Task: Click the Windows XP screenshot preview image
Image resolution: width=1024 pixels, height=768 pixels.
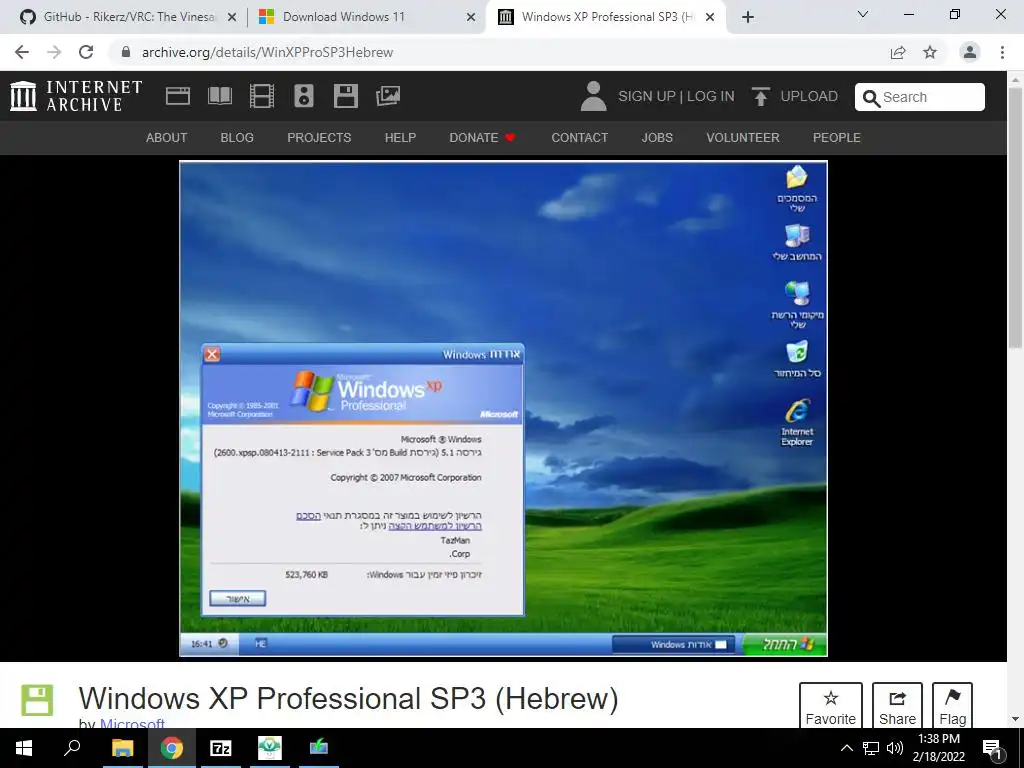Action: (x=504, y=408)
